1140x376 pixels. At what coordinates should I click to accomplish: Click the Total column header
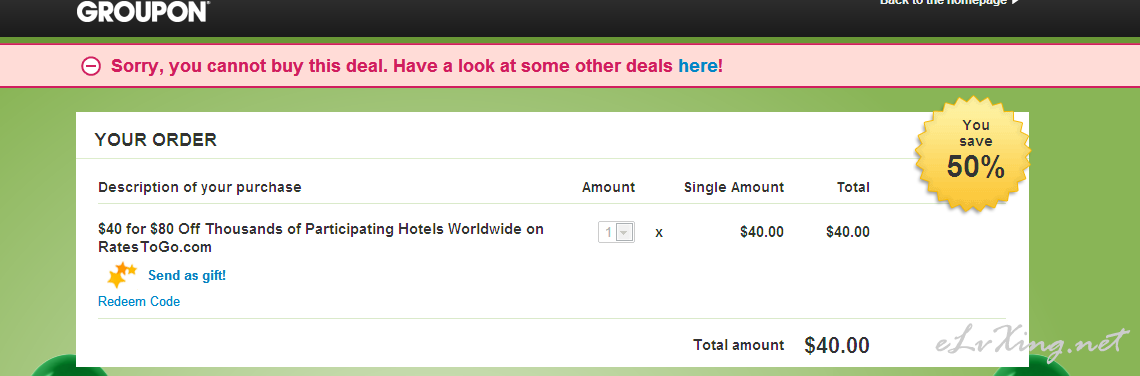click(853, 187)
